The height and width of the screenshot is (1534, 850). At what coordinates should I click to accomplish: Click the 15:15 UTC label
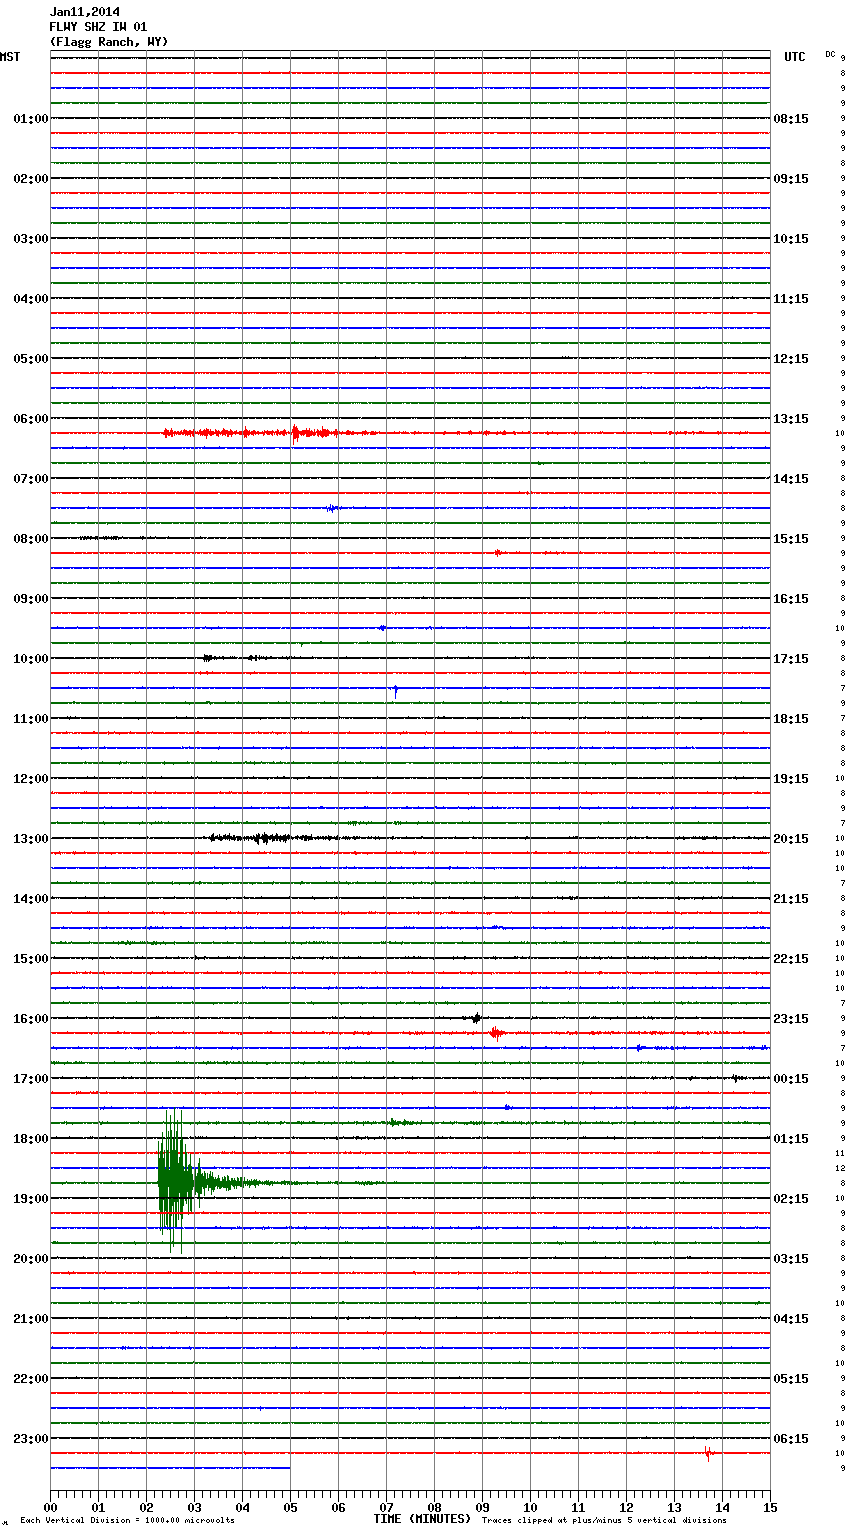coord(791,539)
